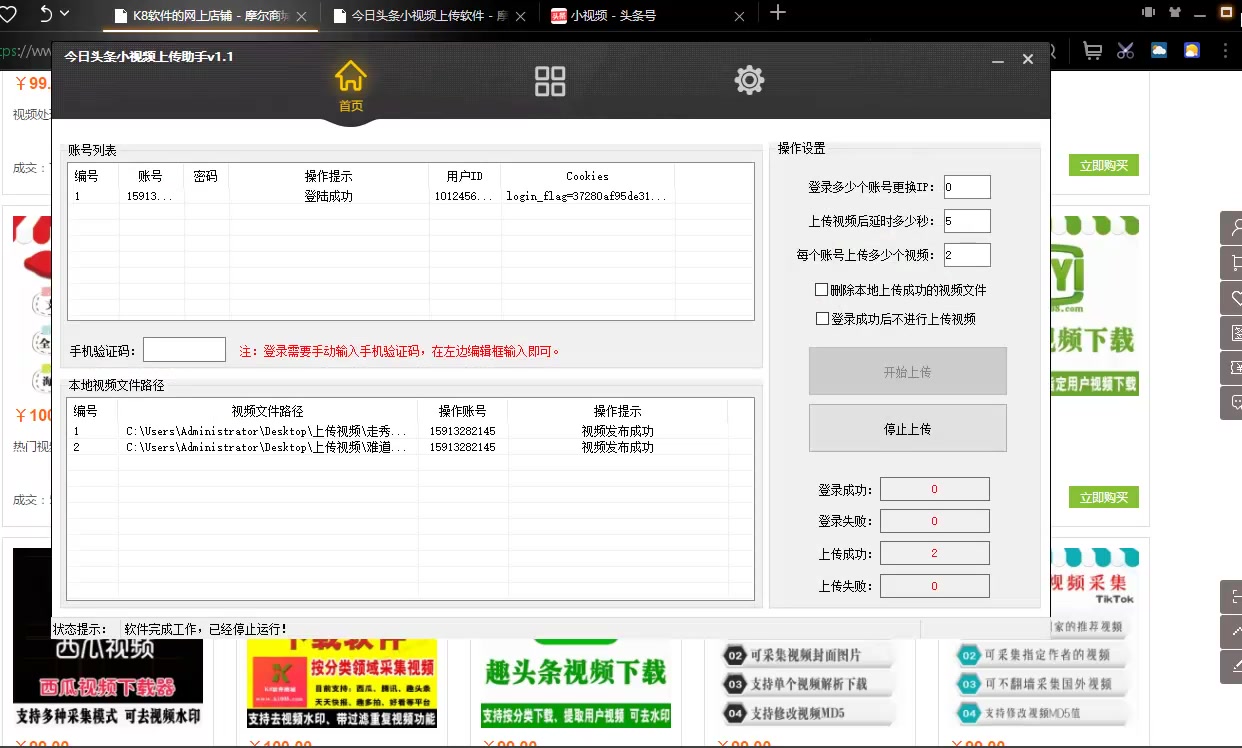This screenshot has height=748, width=1242.
Task: Click the 上传成功 count field showing 2
Action: pos(934,553)
